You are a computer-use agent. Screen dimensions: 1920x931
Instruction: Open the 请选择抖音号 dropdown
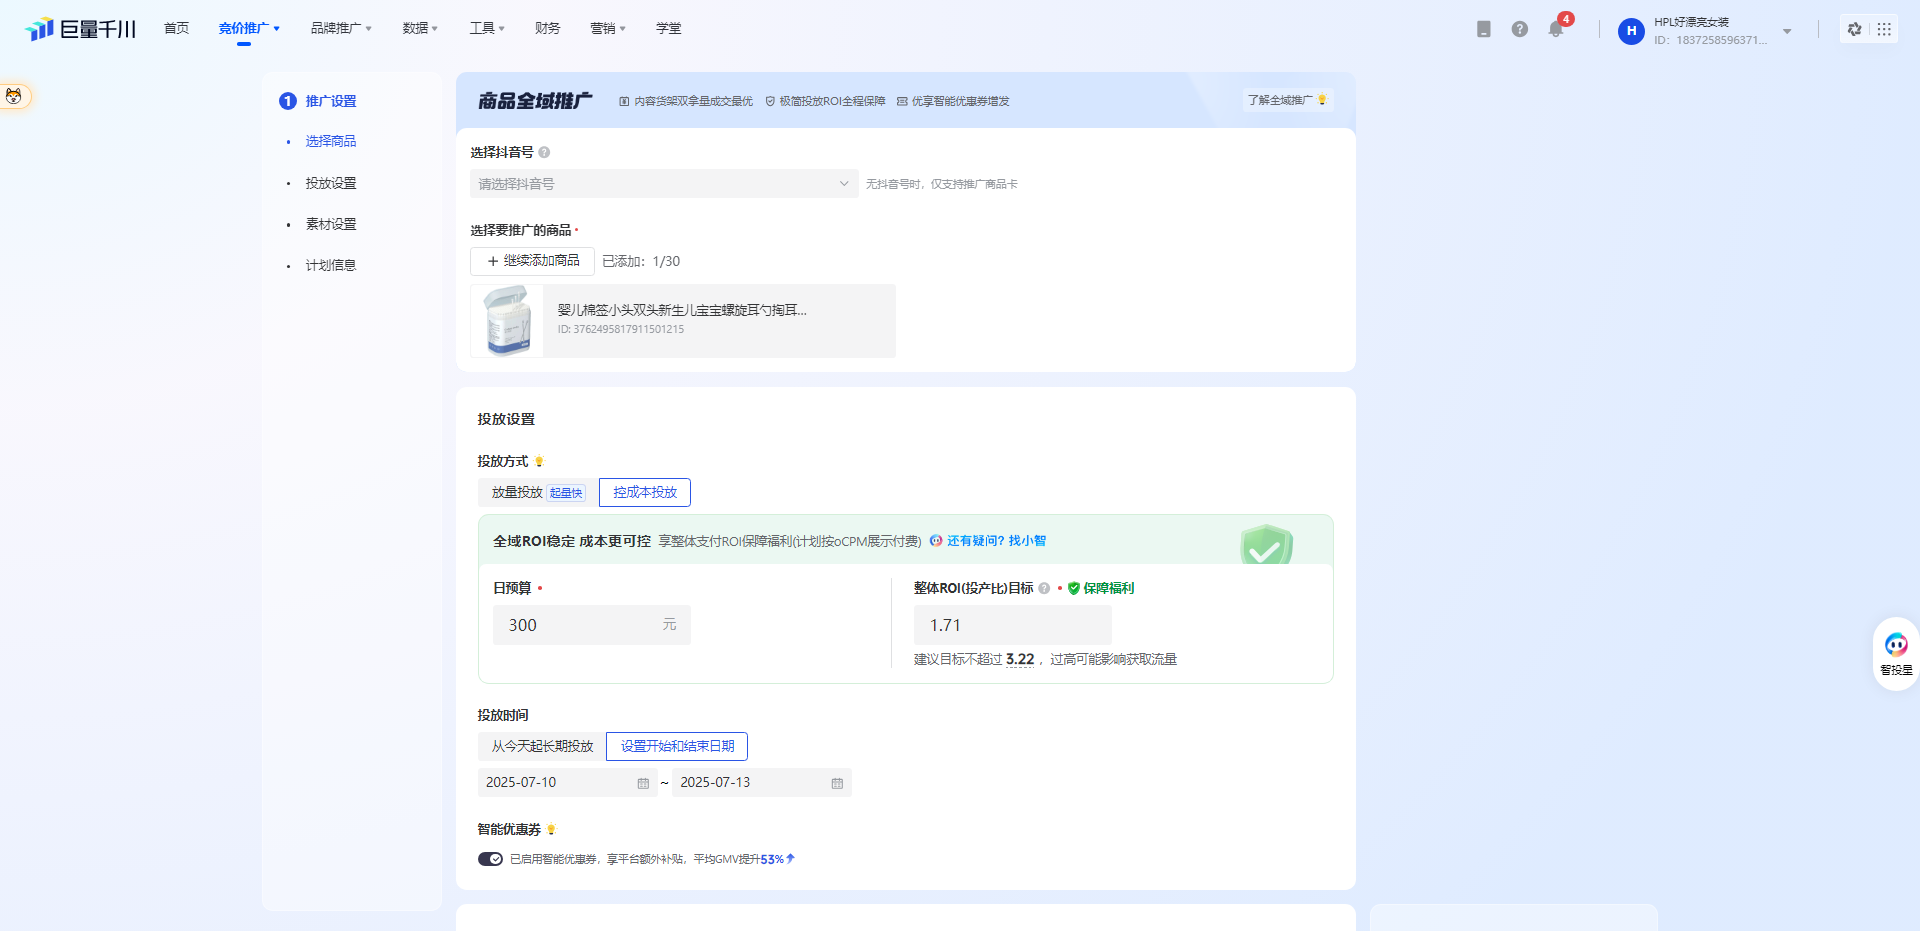point(663,184)
